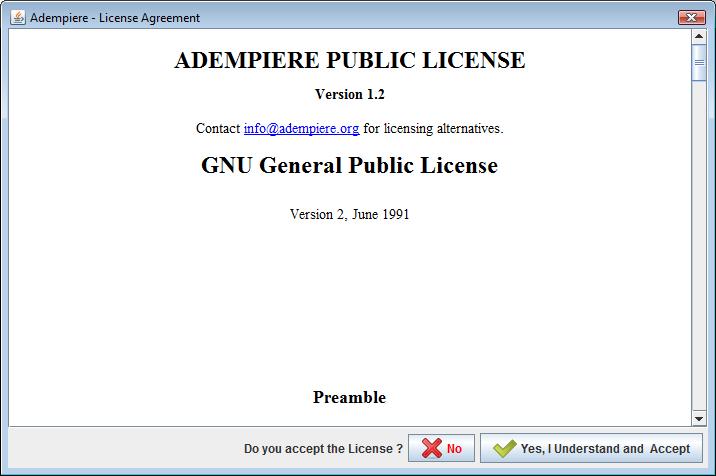The image size is (716, 476).
Task: Close the License Agreement window
Action: coord(691,17)
